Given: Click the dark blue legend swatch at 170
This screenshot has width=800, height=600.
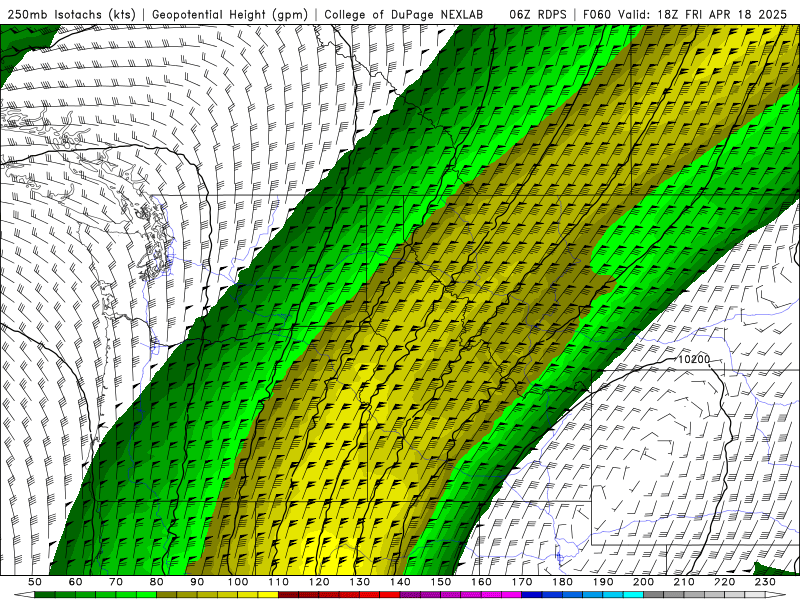Looking at the screenshot, I should pyautogui.click(x=532, y=595).
